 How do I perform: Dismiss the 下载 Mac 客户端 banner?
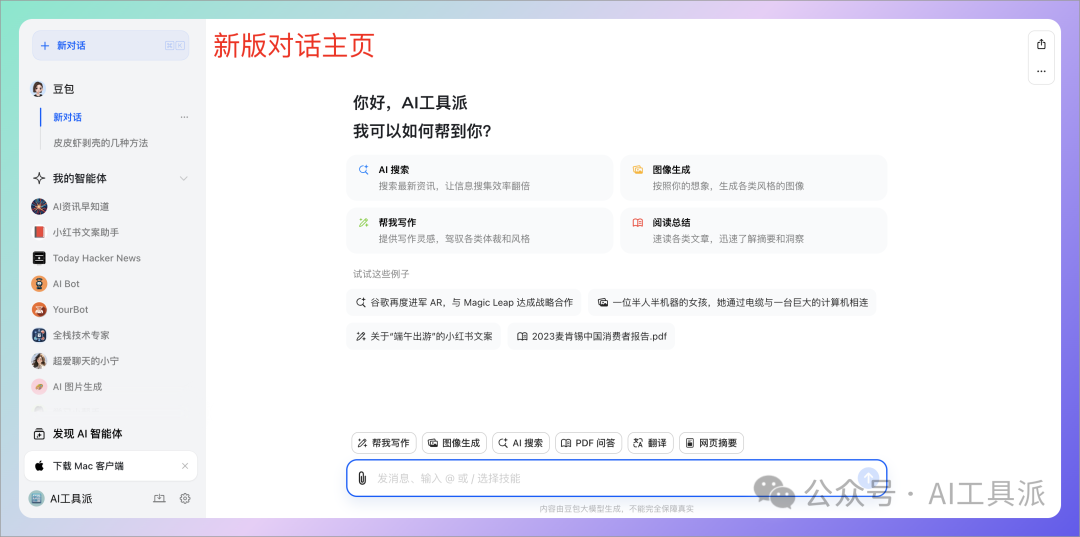tap(185, 466)
